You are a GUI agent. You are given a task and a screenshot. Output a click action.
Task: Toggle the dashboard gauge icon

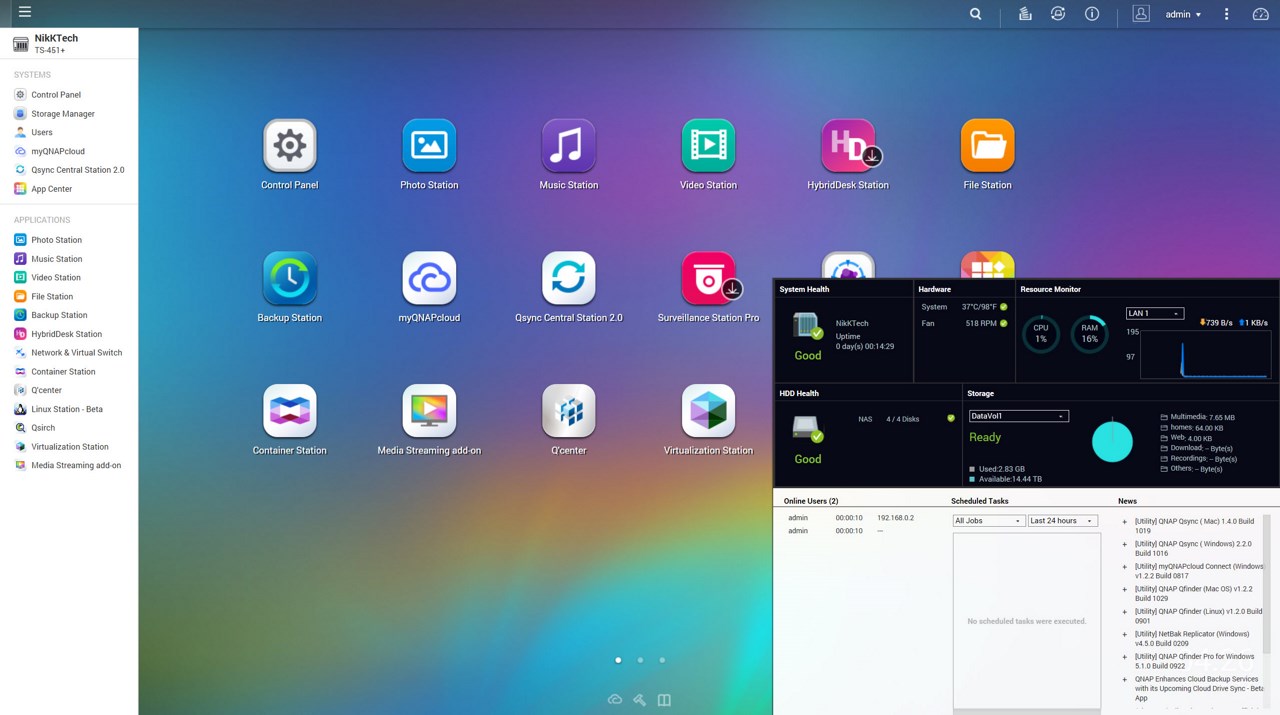point(1260,14)
